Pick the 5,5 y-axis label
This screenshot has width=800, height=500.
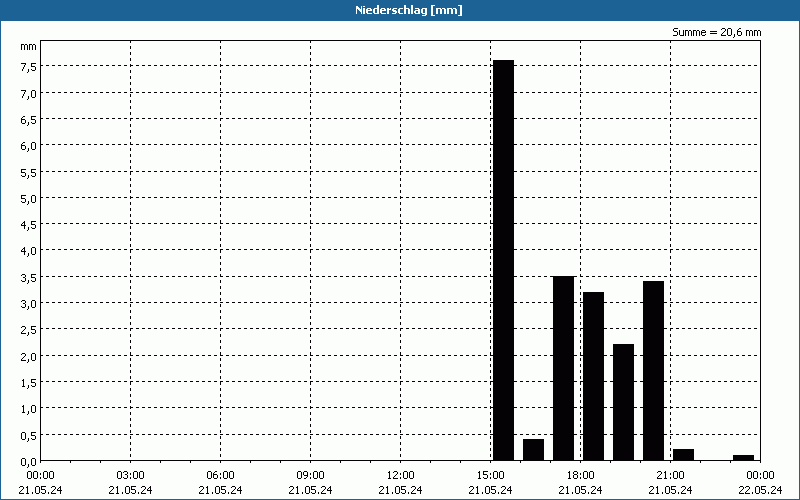pyautogui.click(x=28, y=173)
